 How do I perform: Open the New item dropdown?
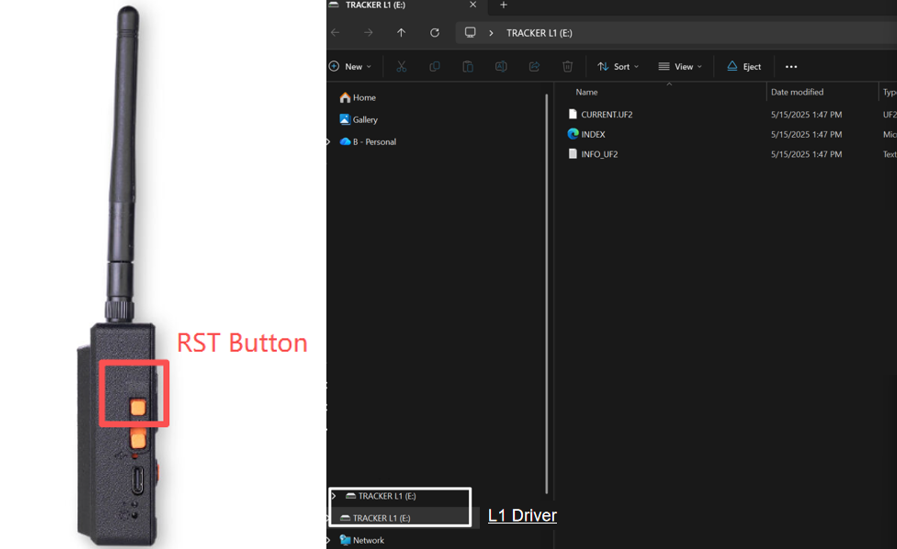[351, 67]
